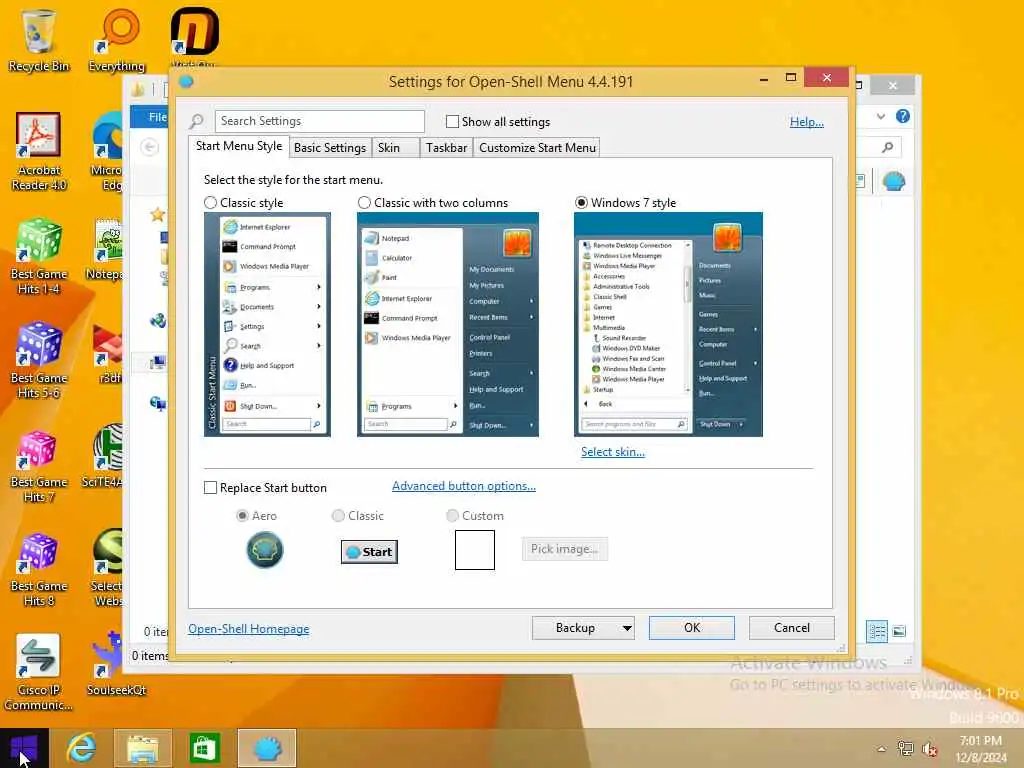Select Classic with two columns option

pyautogui.click(x=364, y=202)
